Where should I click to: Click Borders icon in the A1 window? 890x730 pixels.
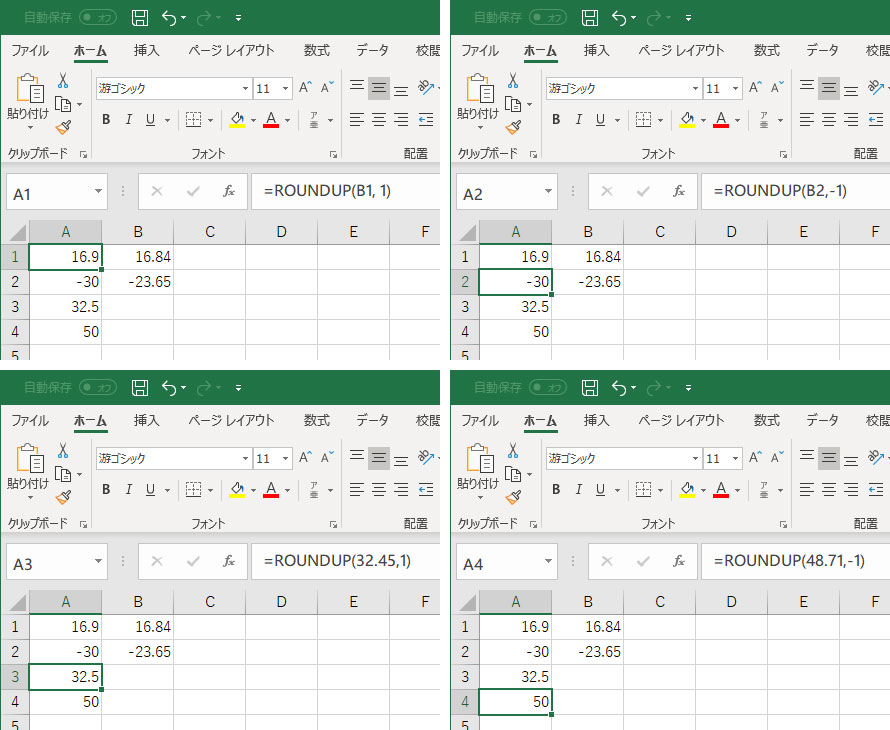click(x=194, y=120)
